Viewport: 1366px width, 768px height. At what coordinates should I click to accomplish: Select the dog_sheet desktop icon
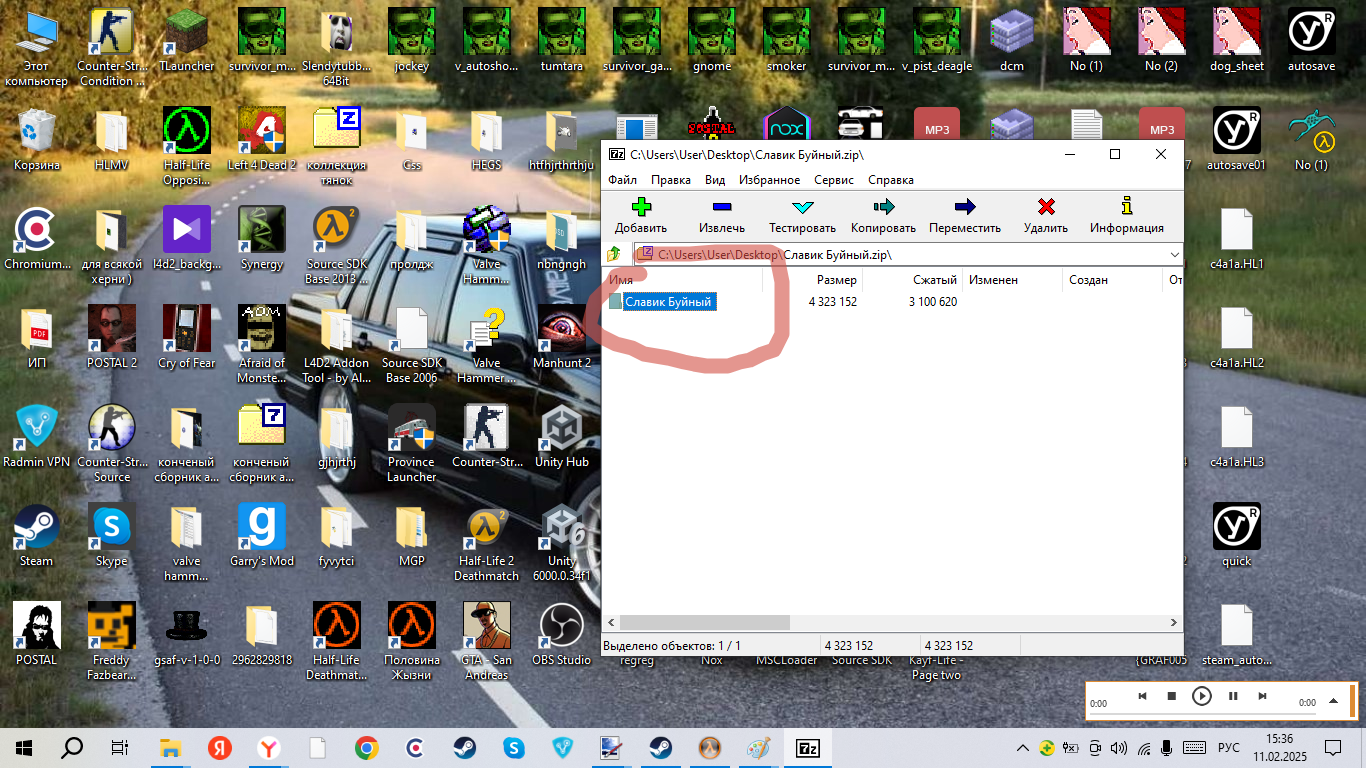coord(1237,41)
